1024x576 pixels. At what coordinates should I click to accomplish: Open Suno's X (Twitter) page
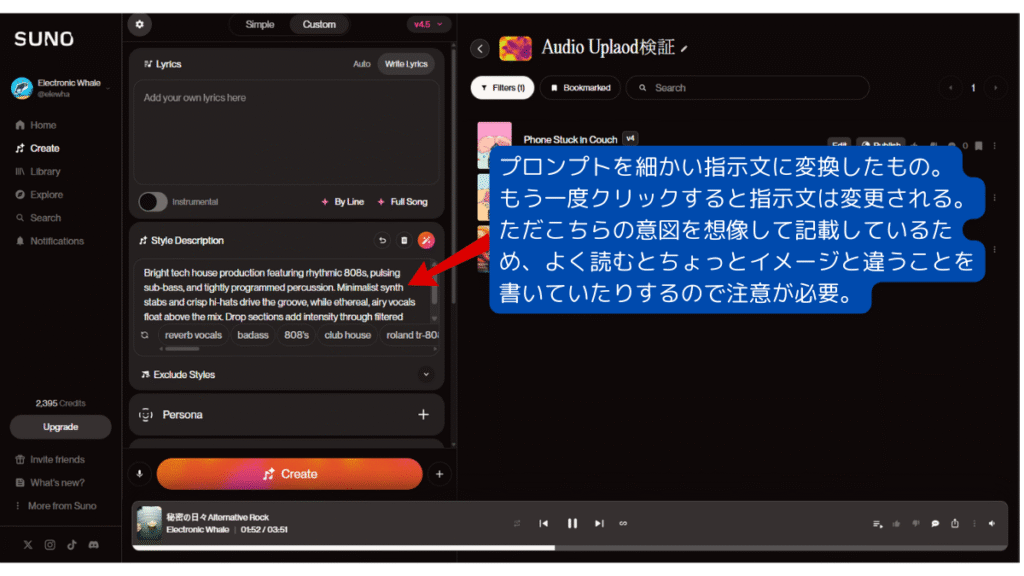tap(27, 545)
